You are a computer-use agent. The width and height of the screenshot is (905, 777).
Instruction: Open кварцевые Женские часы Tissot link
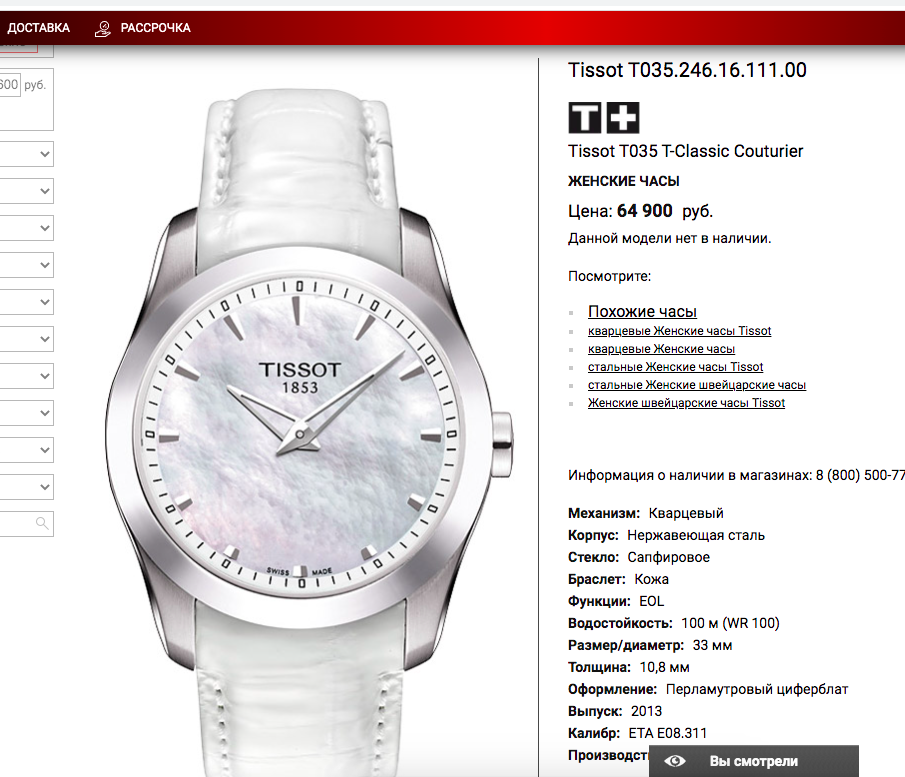[679, 331]
